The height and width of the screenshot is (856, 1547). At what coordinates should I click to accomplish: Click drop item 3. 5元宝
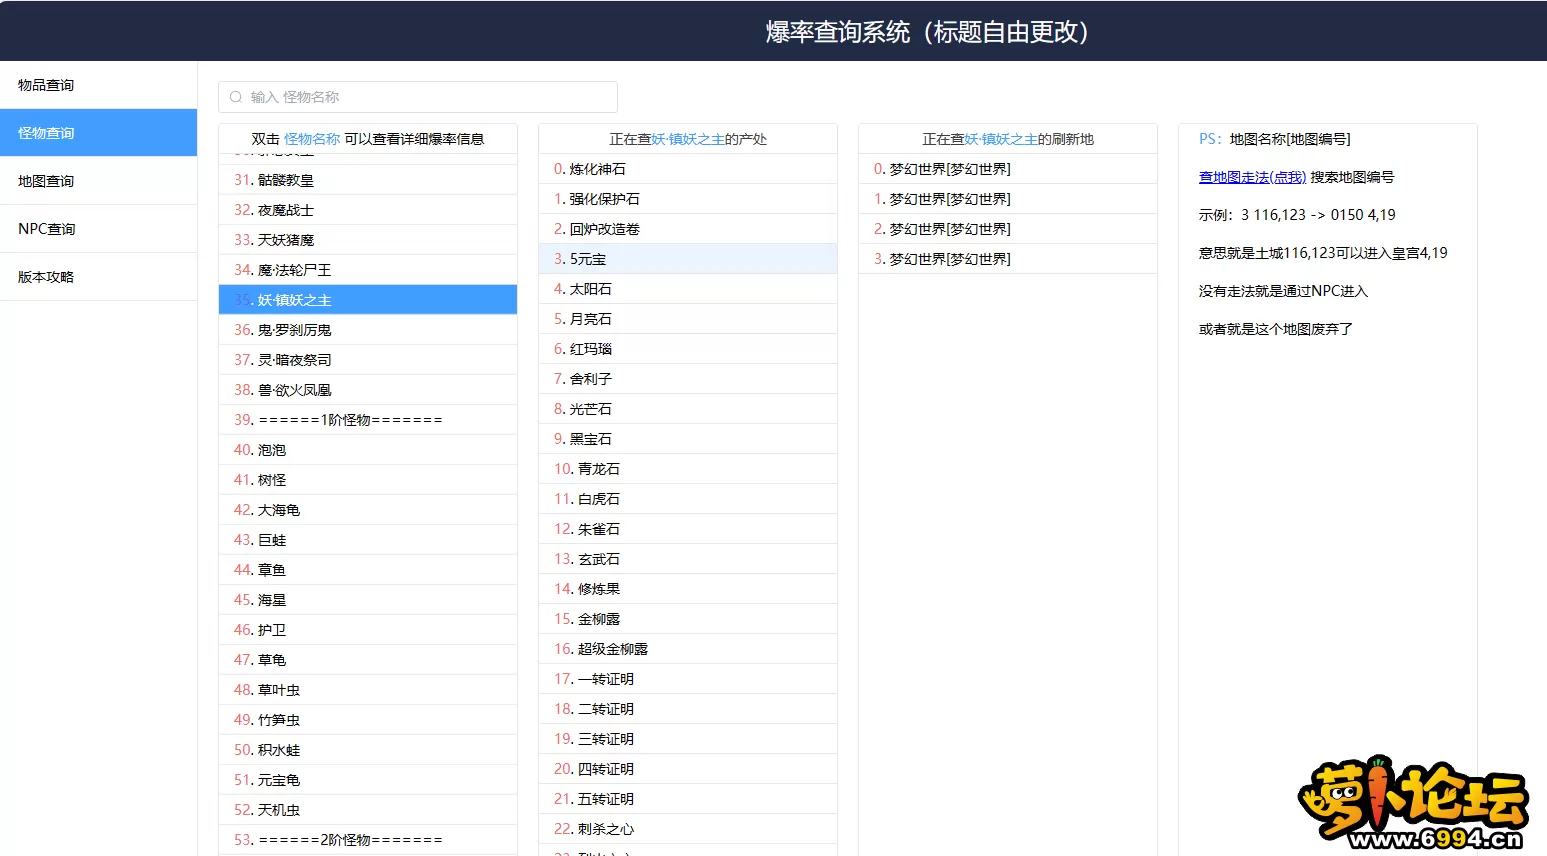(x=688, y=259)
